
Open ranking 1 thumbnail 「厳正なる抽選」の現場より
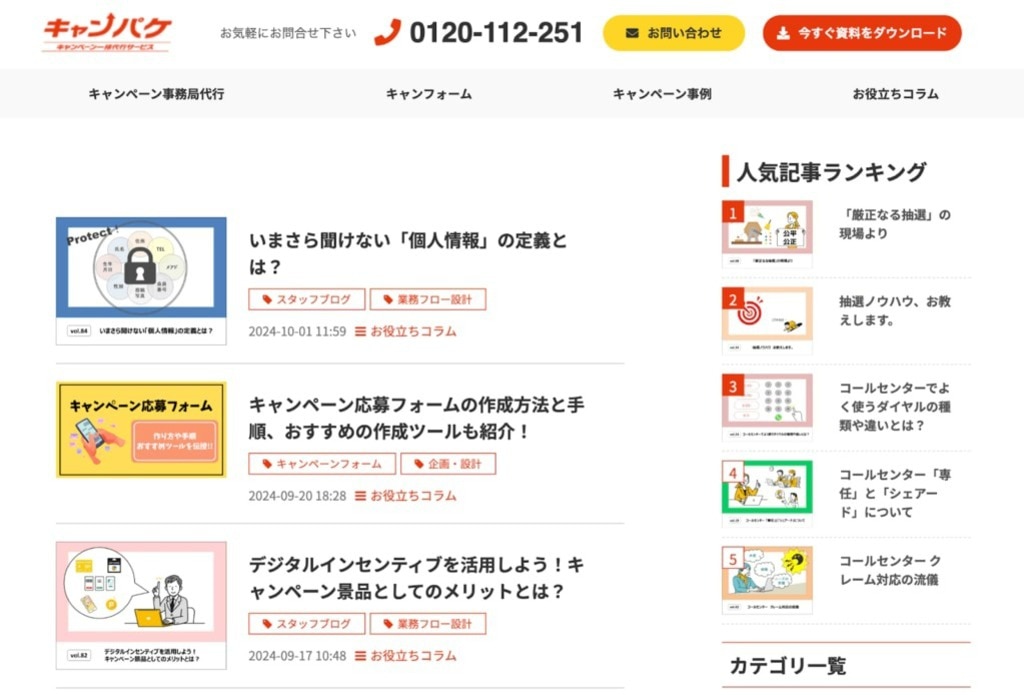point(767,234)
